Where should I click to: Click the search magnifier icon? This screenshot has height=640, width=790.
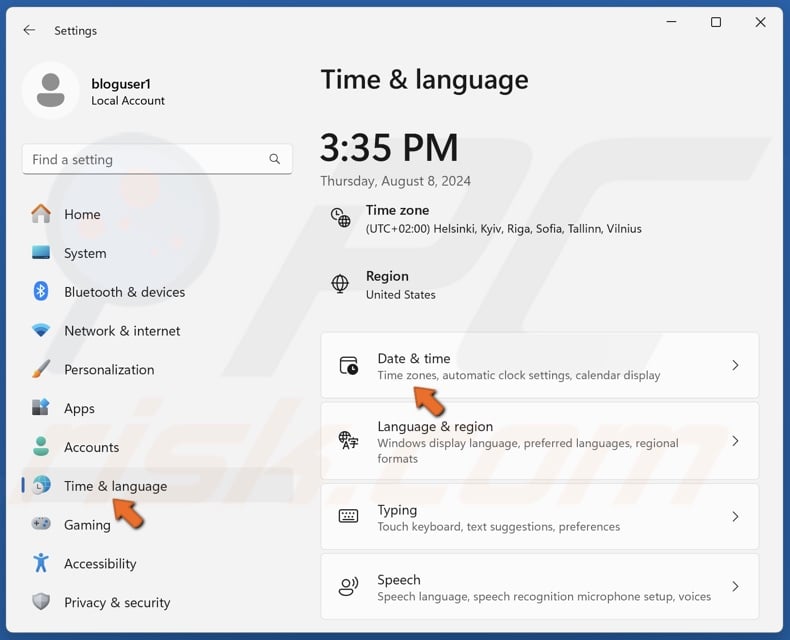275,159
